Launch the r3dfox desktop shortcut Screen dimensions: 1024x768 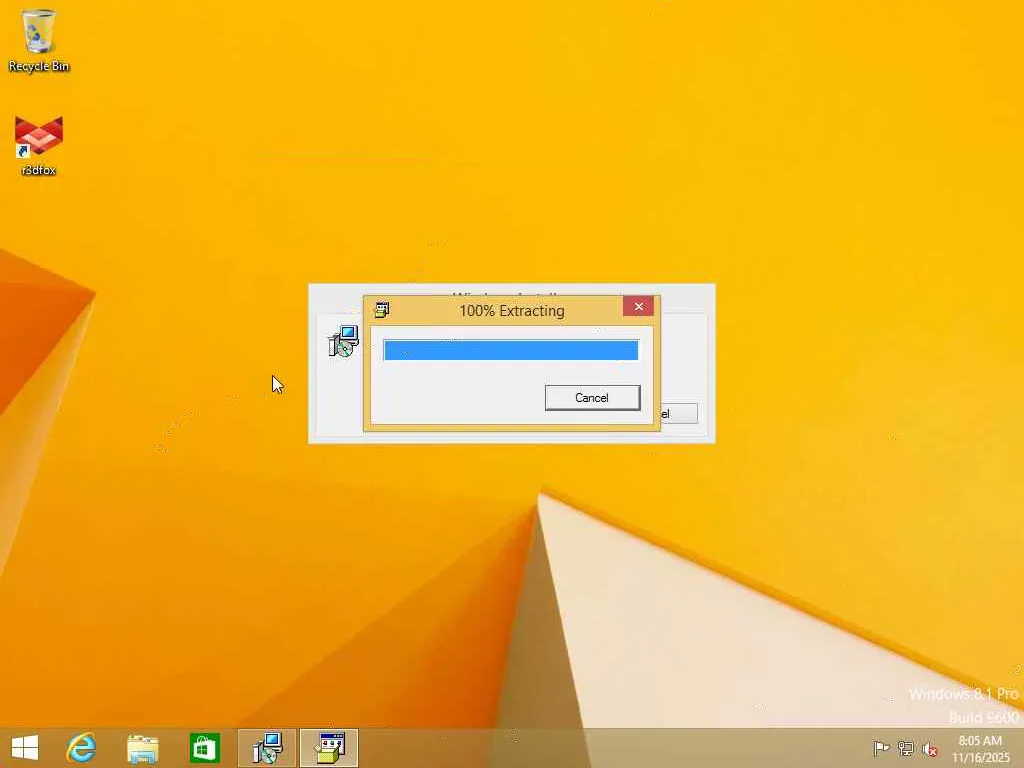(39, 145)
